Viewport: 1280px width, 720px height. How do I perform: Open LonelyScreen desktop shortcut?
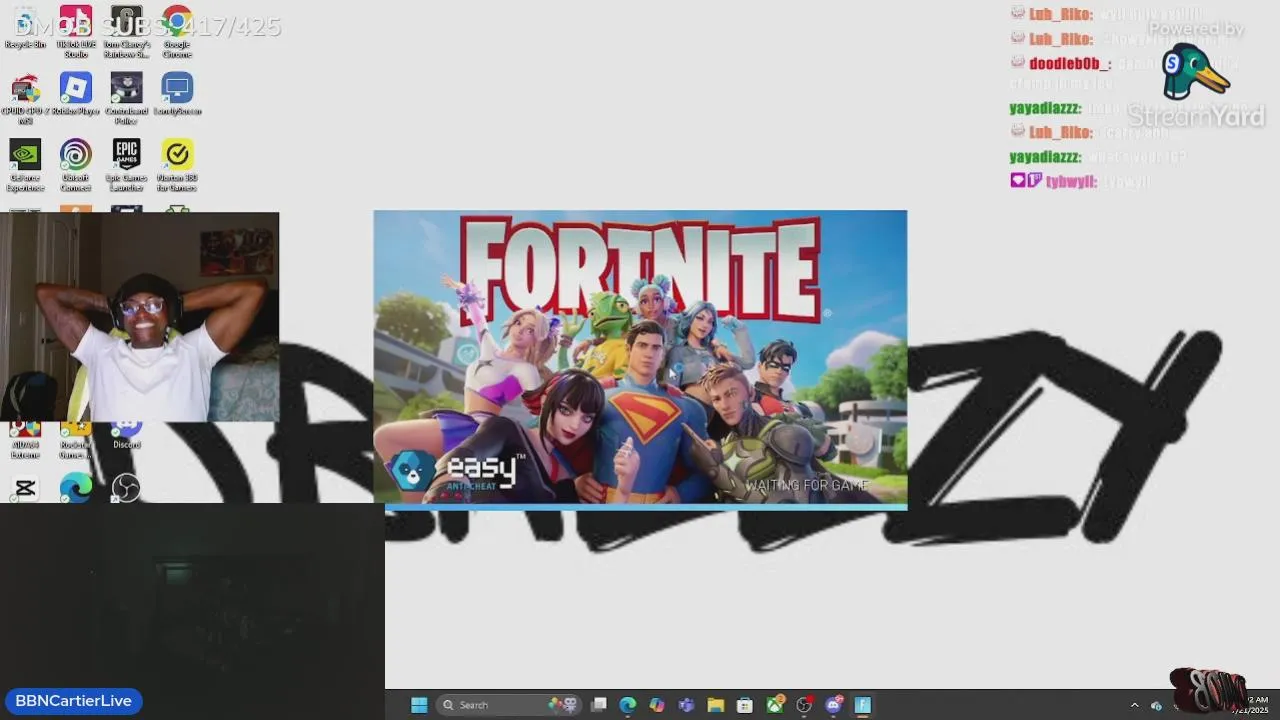(x=177, y=95)
